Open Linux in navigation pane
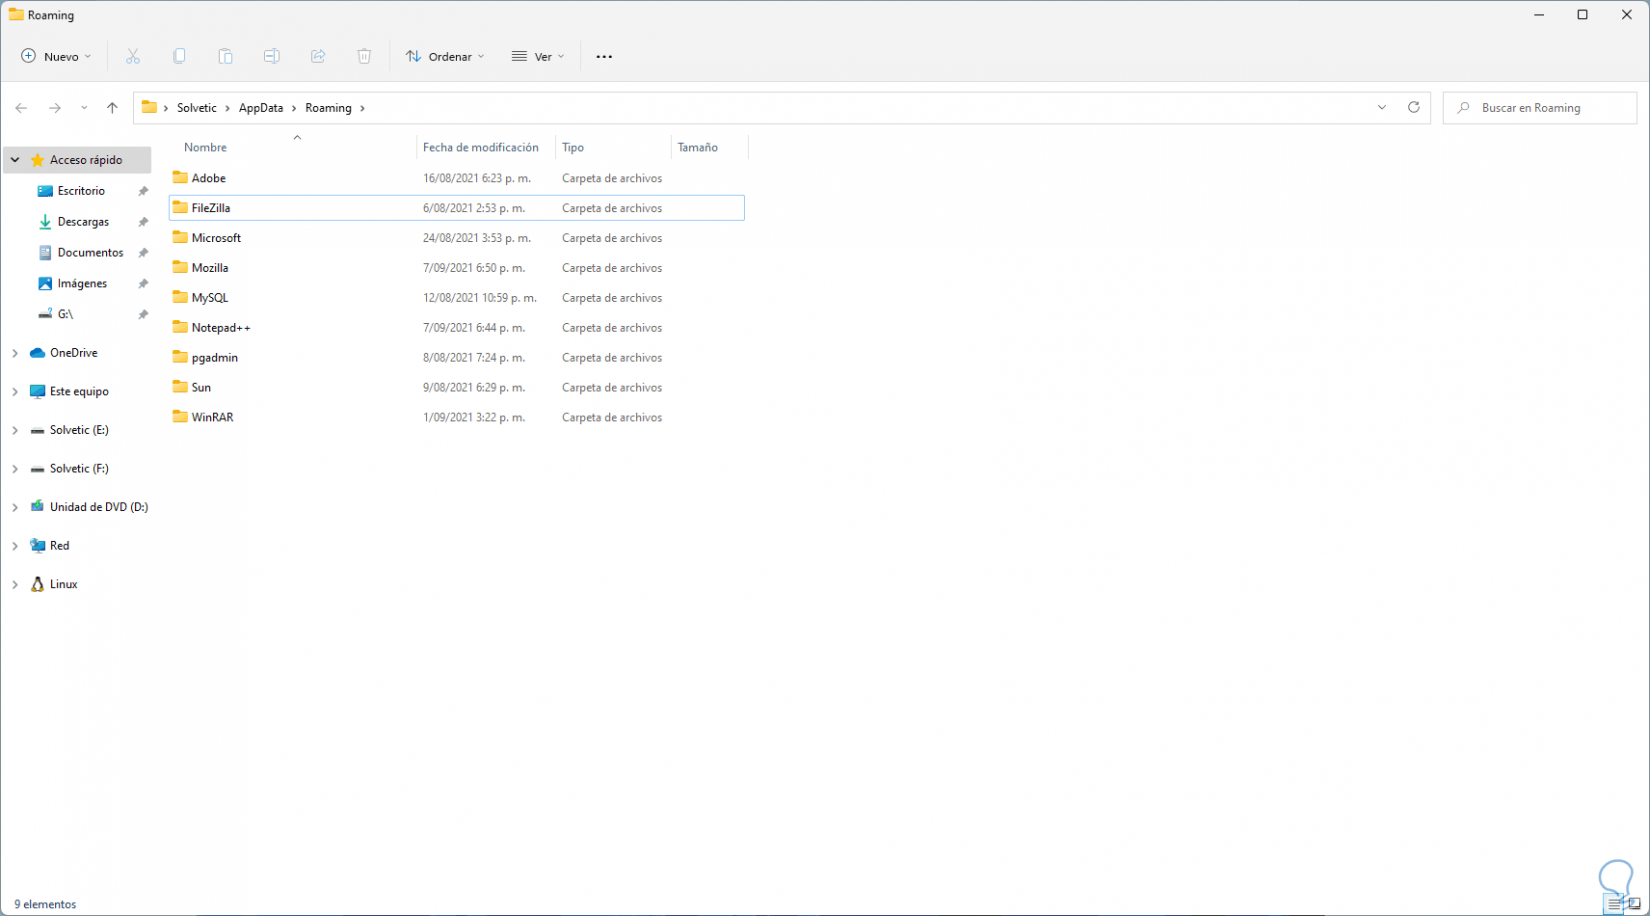 click(63, 585)
